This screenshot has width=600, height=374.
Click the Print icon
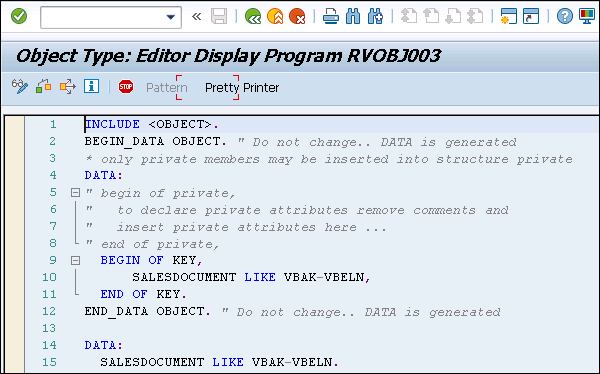pos(331,16)
